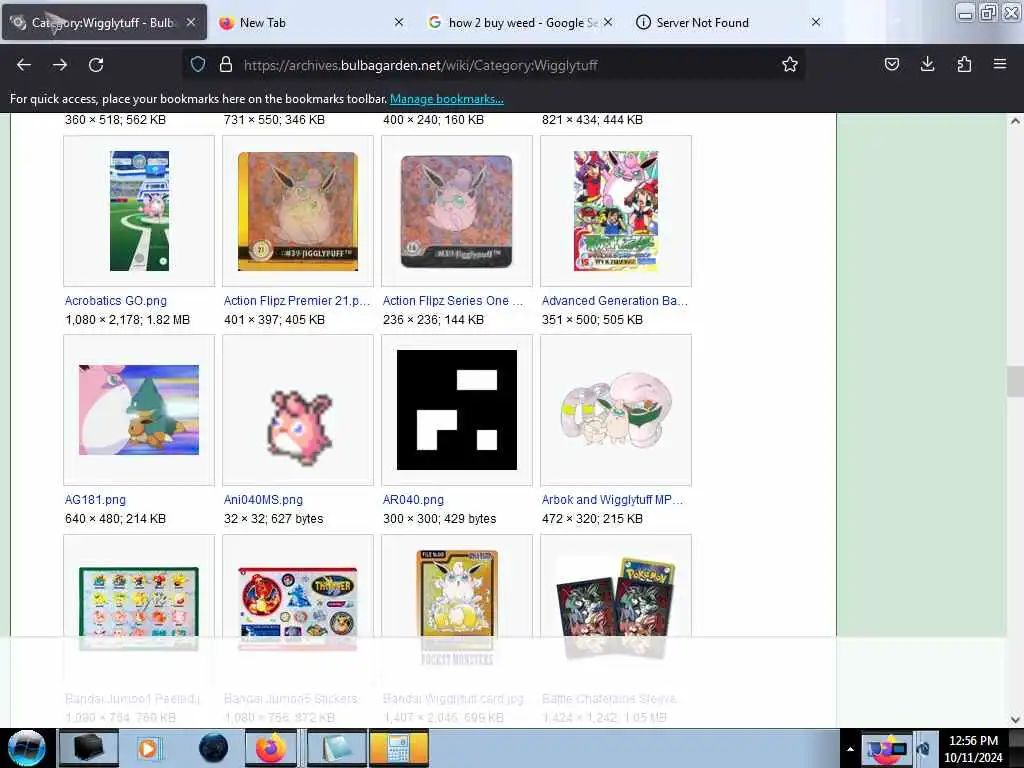Click the vertical scrollbar thumb
The width and height of the screenshot is (1024, 768).
[1015, 381]
